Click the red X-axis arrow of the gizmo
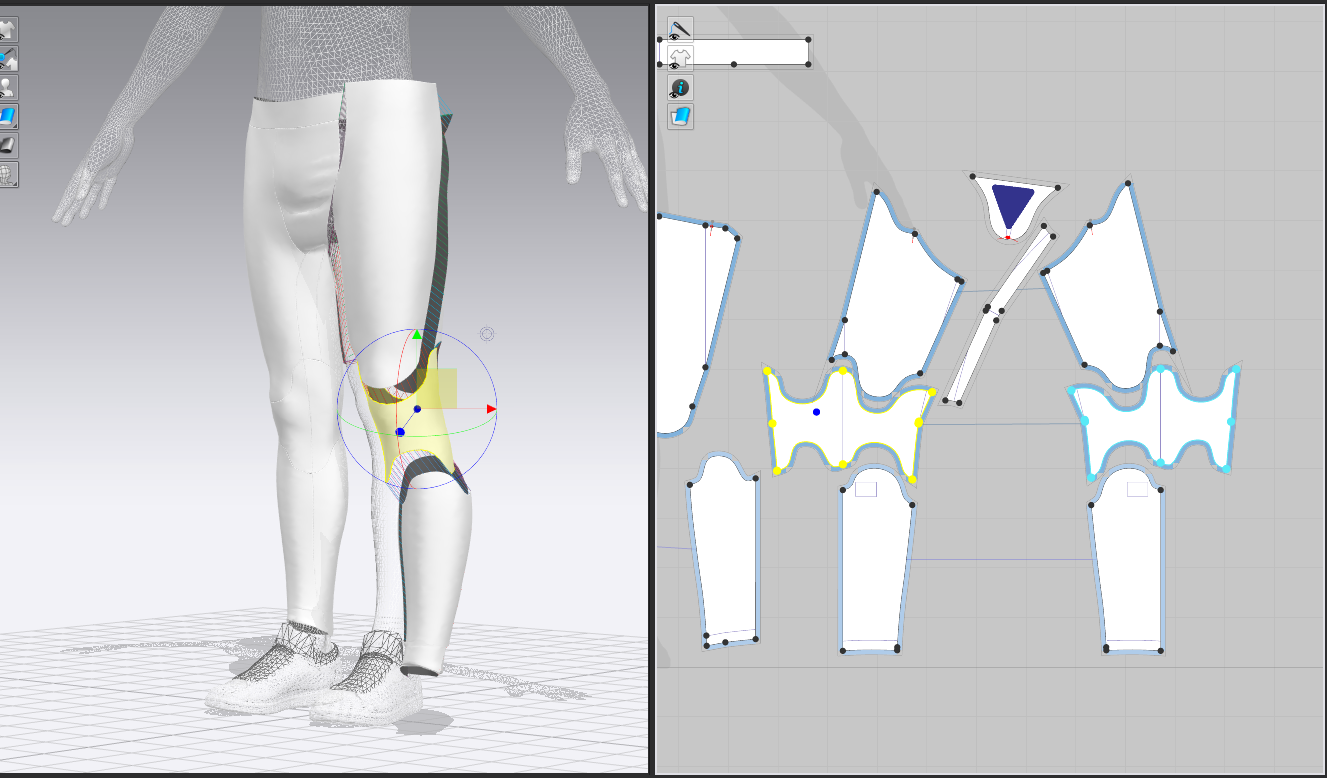This screenshot has height=778, width=1327. click(x=491, y=408)
